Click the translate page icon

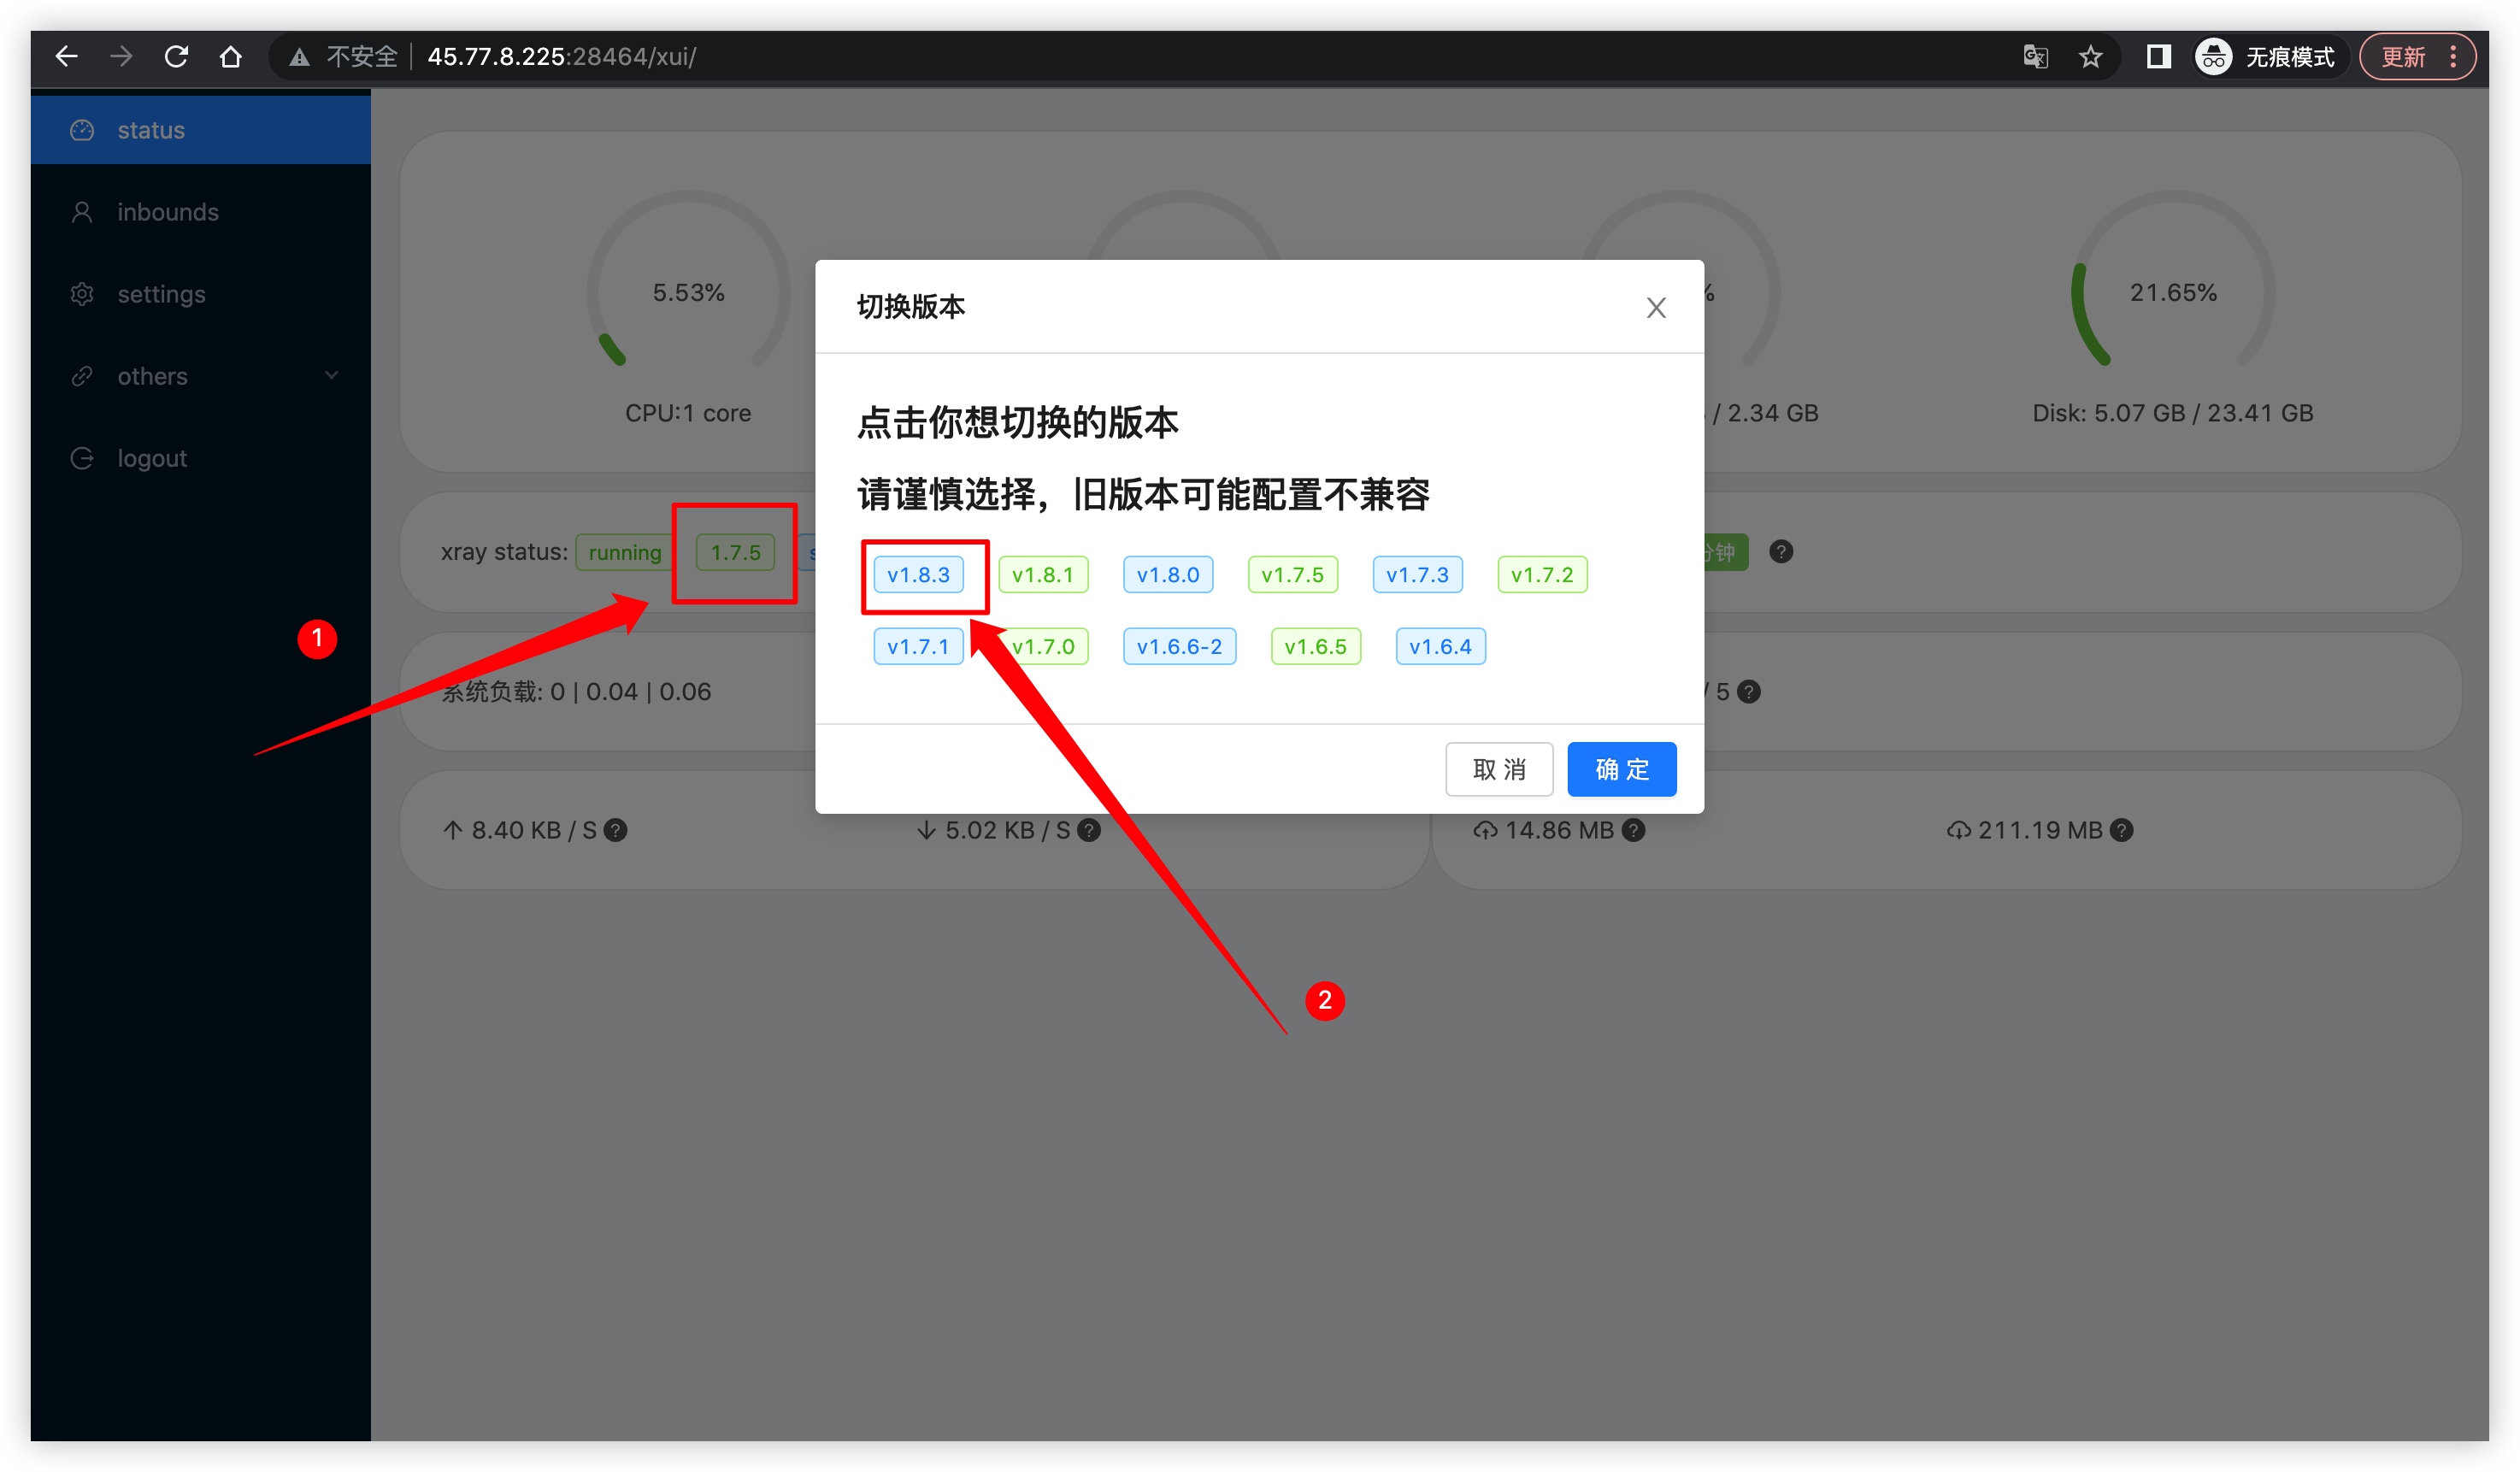pos(2035,57)
